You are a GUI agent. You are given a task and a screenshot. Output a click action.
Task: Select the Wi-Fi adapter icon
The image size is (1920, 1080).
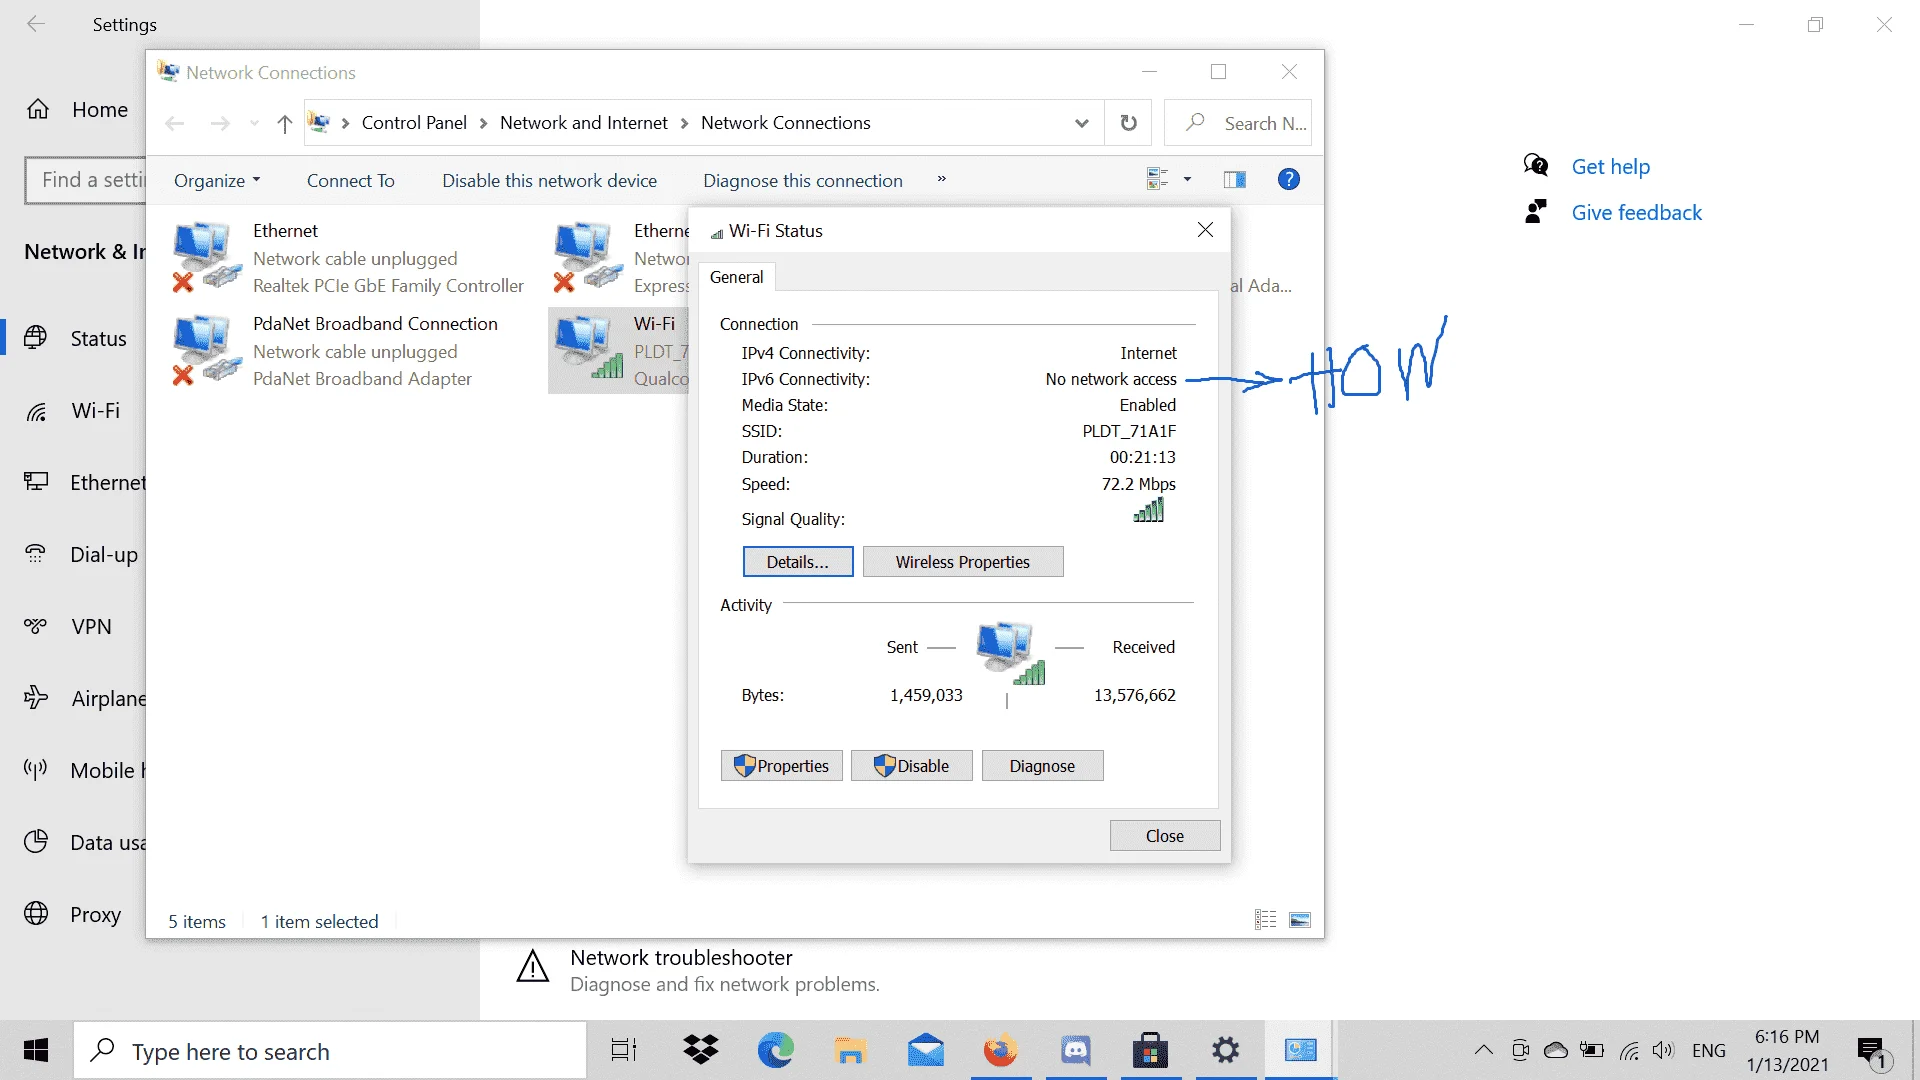click(589, 347)
